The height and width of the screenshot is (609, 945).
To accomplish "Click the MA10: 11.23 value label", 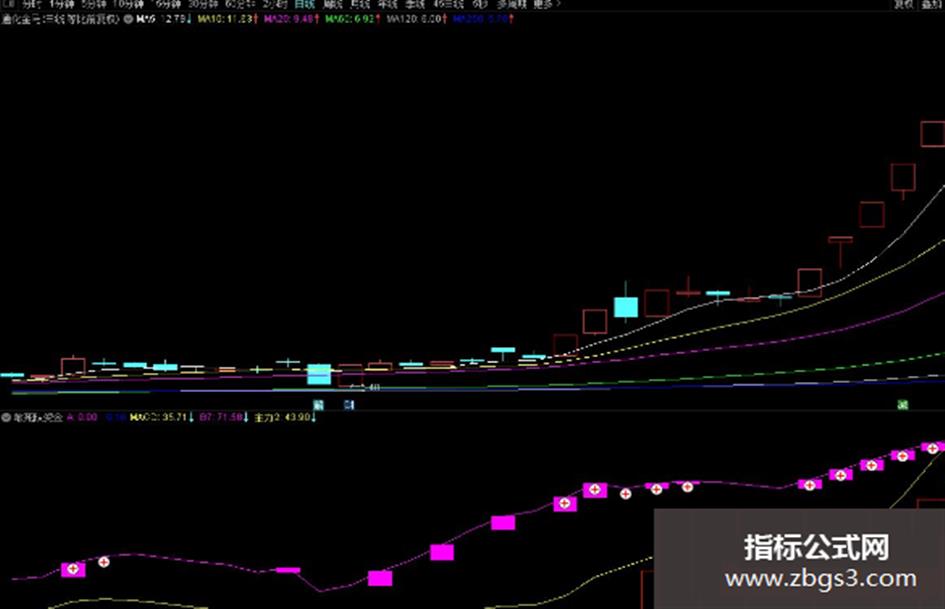I will click(x=227, y=19).
